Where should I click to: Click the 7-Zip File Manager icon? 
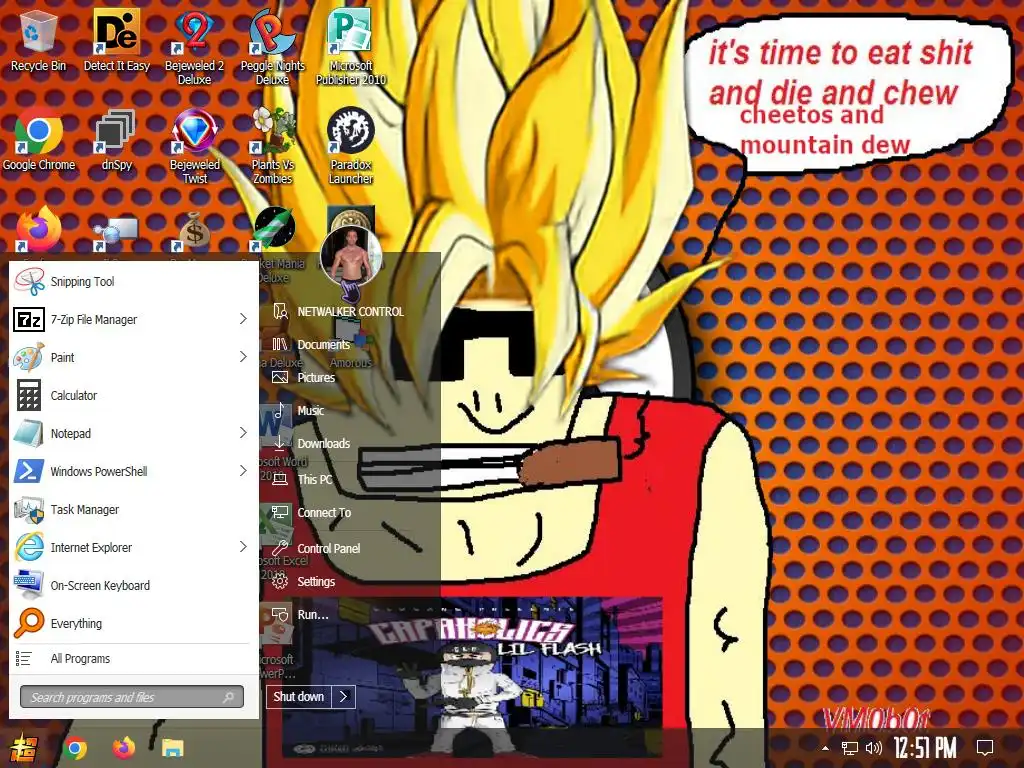29,319
